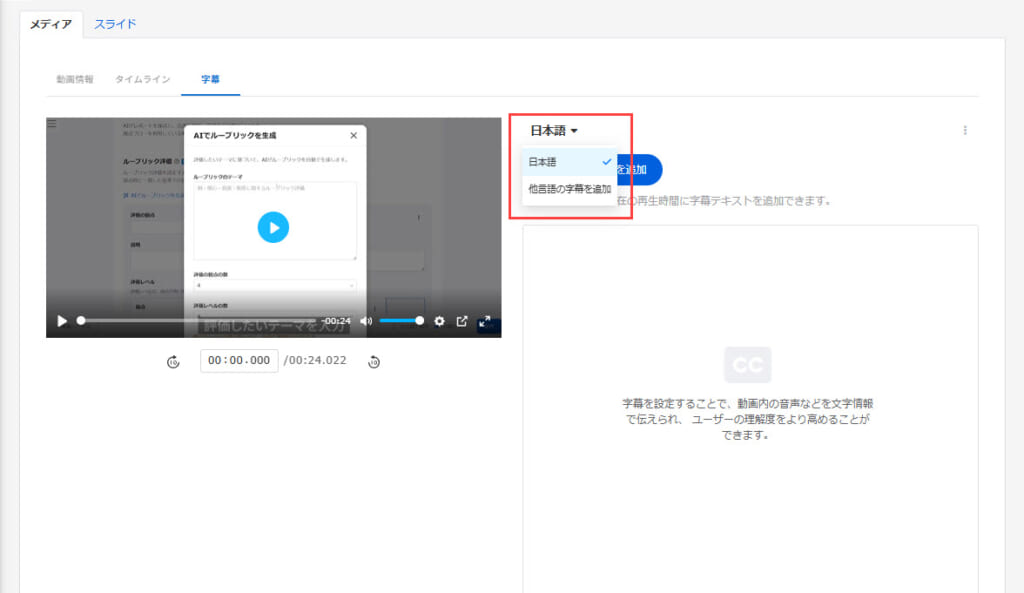Open the 動画情報 sub-tab
Image resolution: width=1024 pixels, height=593 pixels.
(x=74, y=78)
